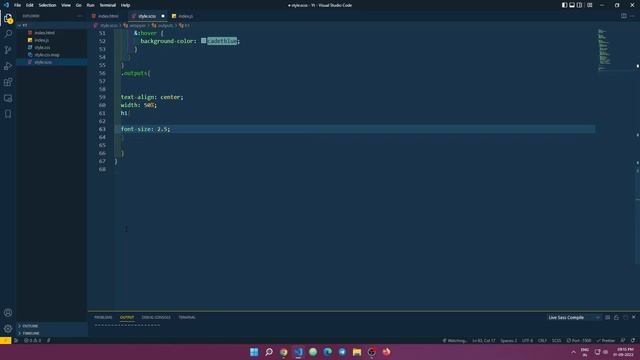Click the SCSS language mode status item
This screenshot has width=640, height=360.
tap(556, 340)
